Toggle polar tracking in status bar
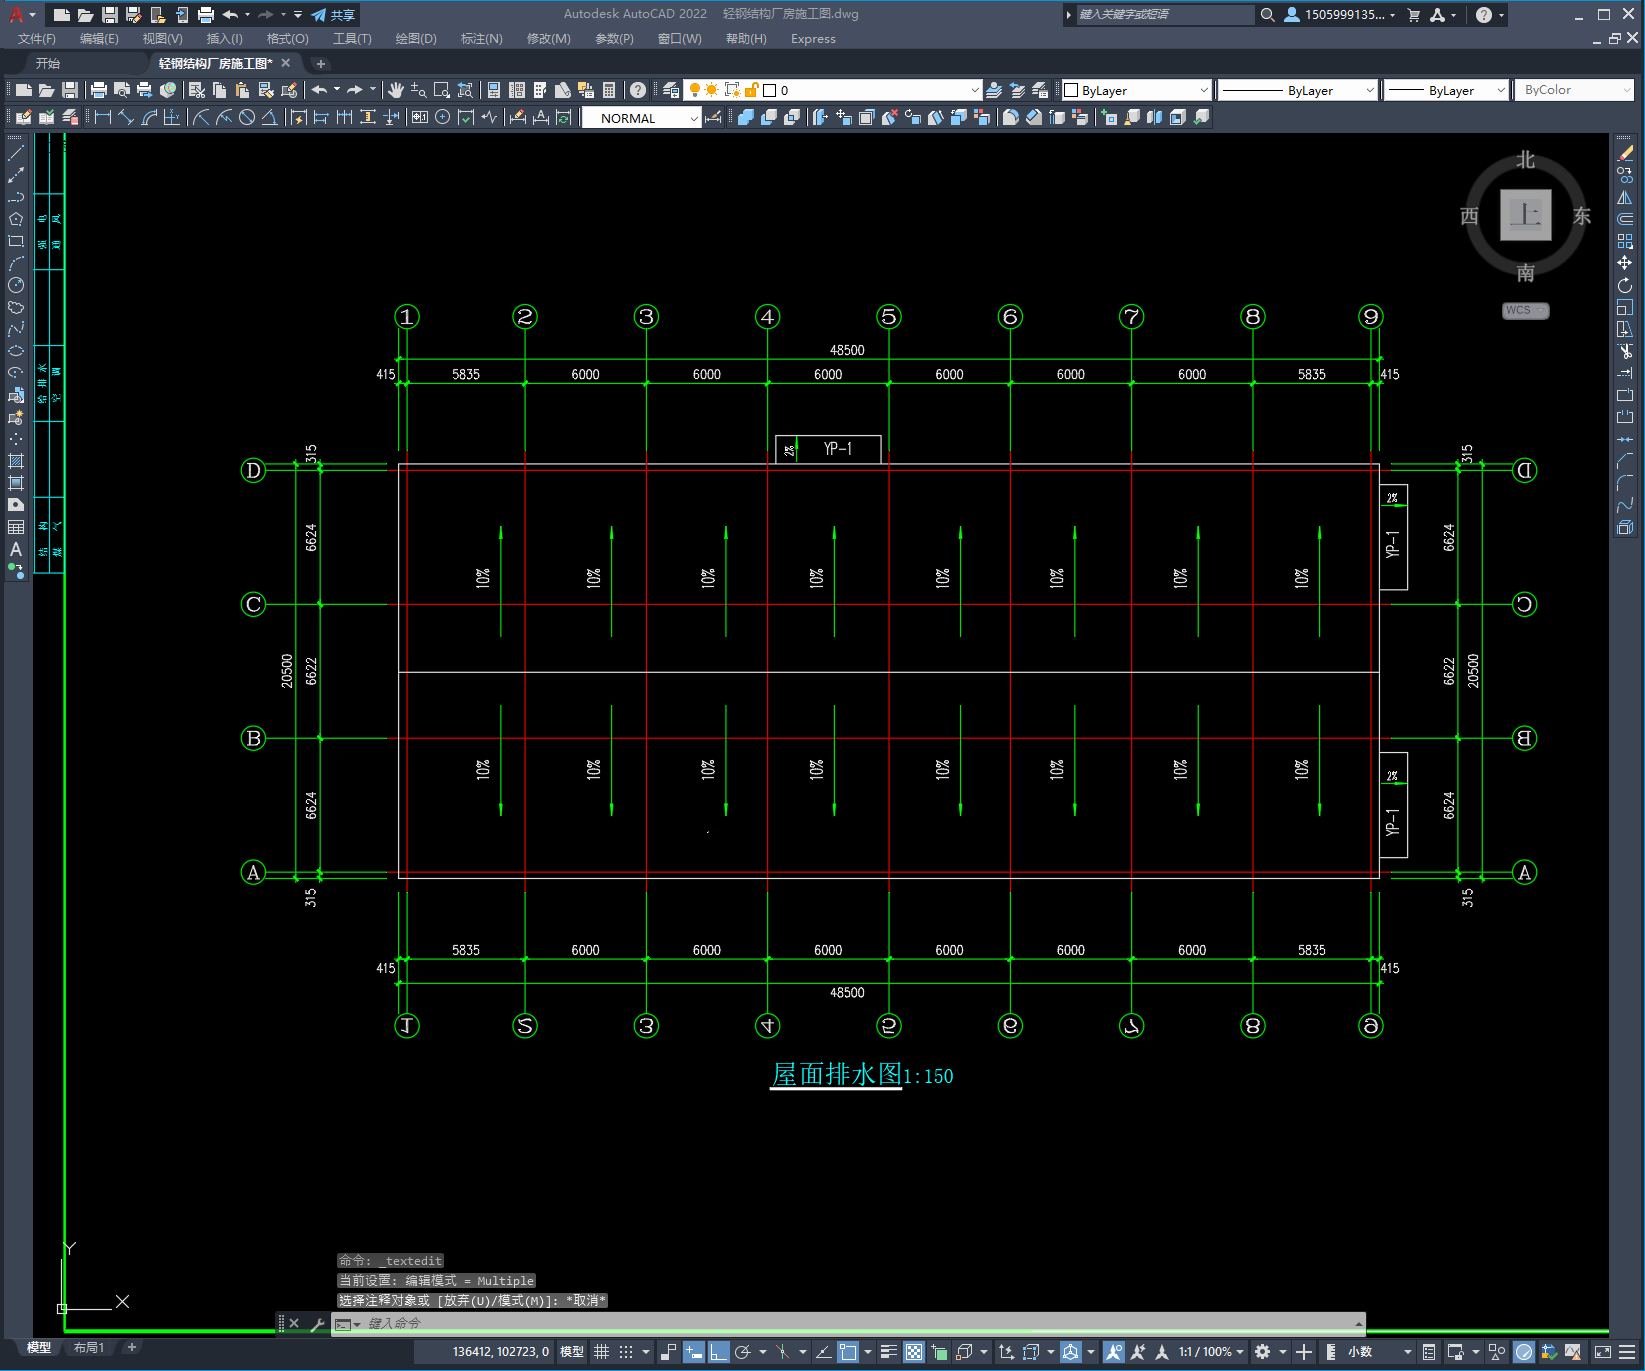 coord(743,1352)
